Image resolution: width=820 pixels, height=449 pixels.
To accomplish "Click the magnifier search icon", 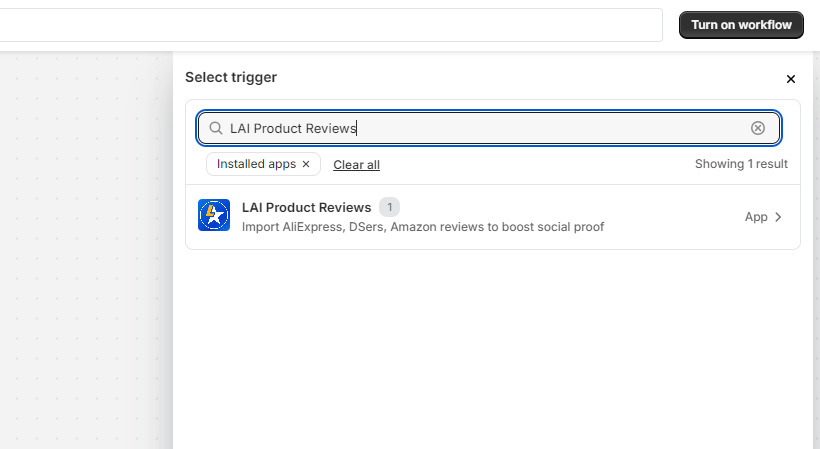I will 216,128.
